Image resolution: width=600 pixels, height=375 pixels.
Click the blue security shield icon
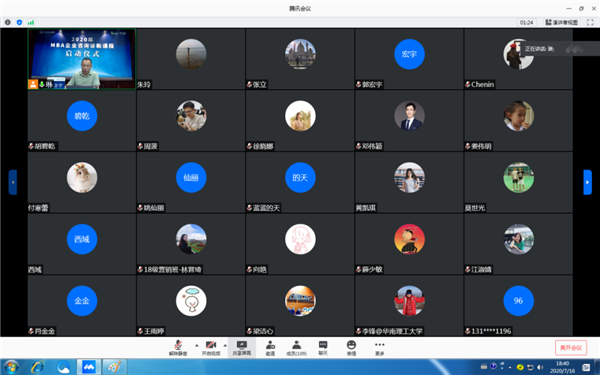click(x=19, y=22)
